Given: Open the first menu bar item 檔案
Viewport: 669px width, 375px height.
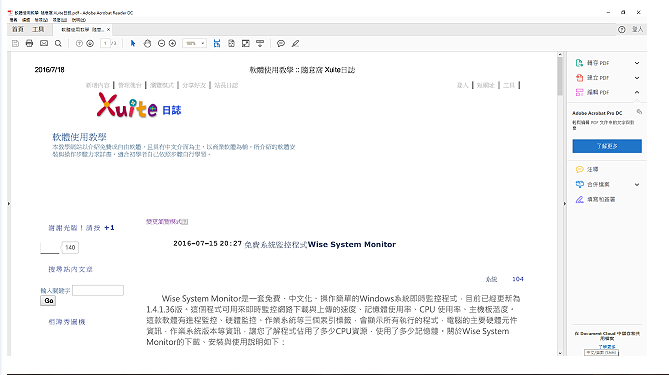Looking at the screenshot, I should [14, 20].
